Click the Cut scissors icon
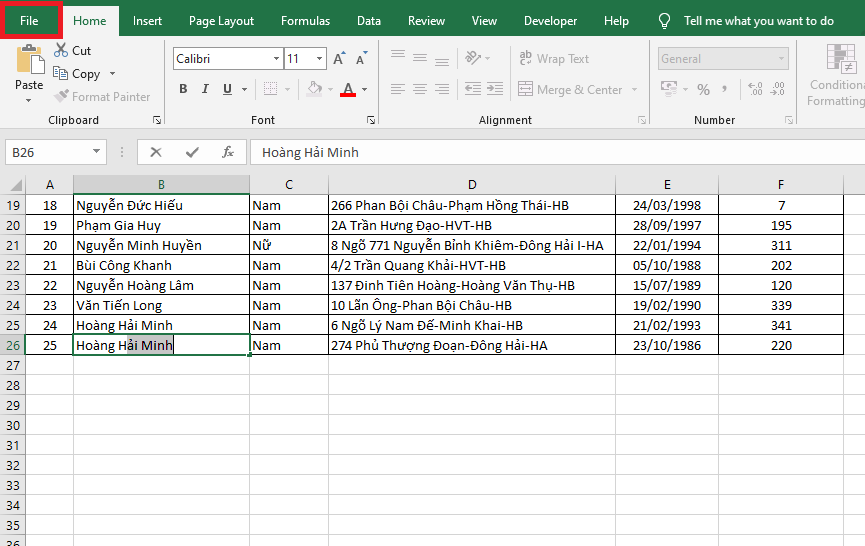This screenshot has height=546, width=865. (x=61, y=50)
